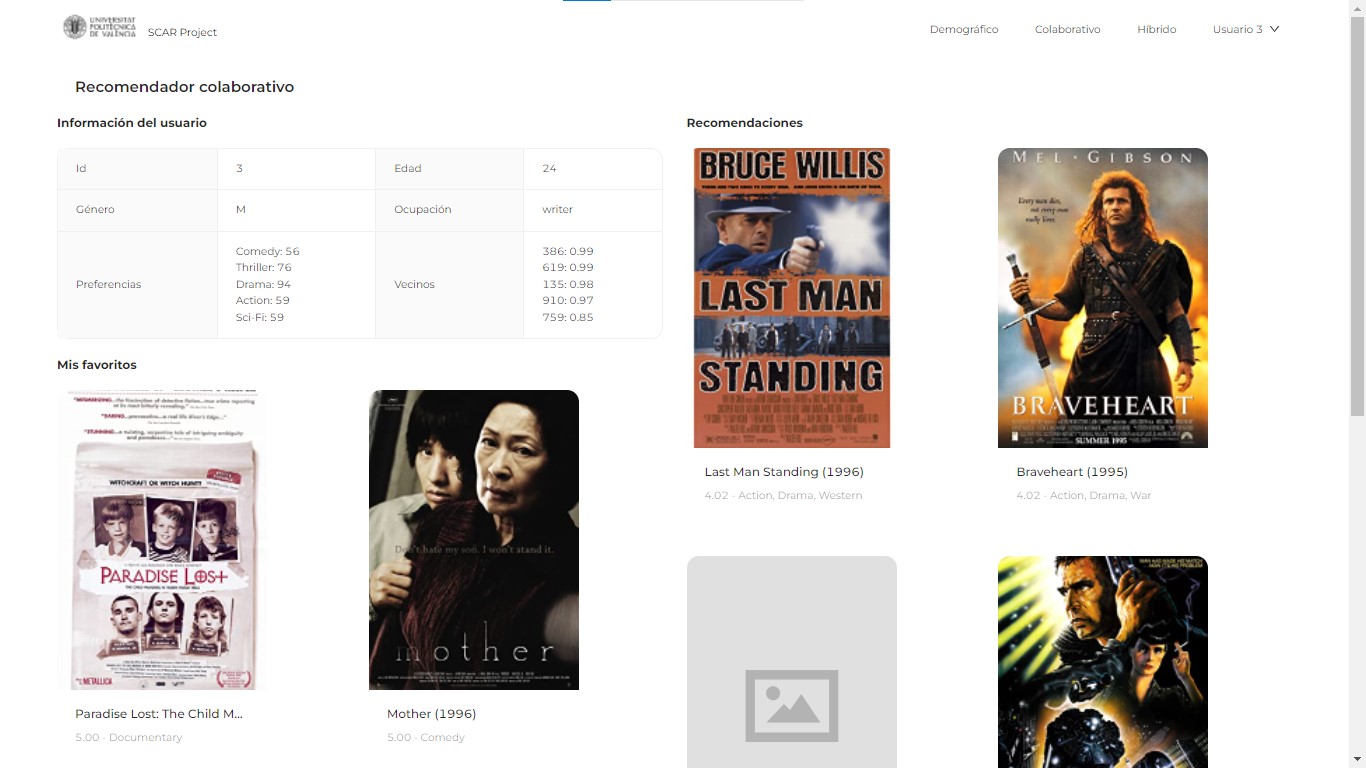Screen dimensions: 1366x768
Task: Click the scrollbar down arrow
Action: pyautogui.click(x=1357, y=760)
